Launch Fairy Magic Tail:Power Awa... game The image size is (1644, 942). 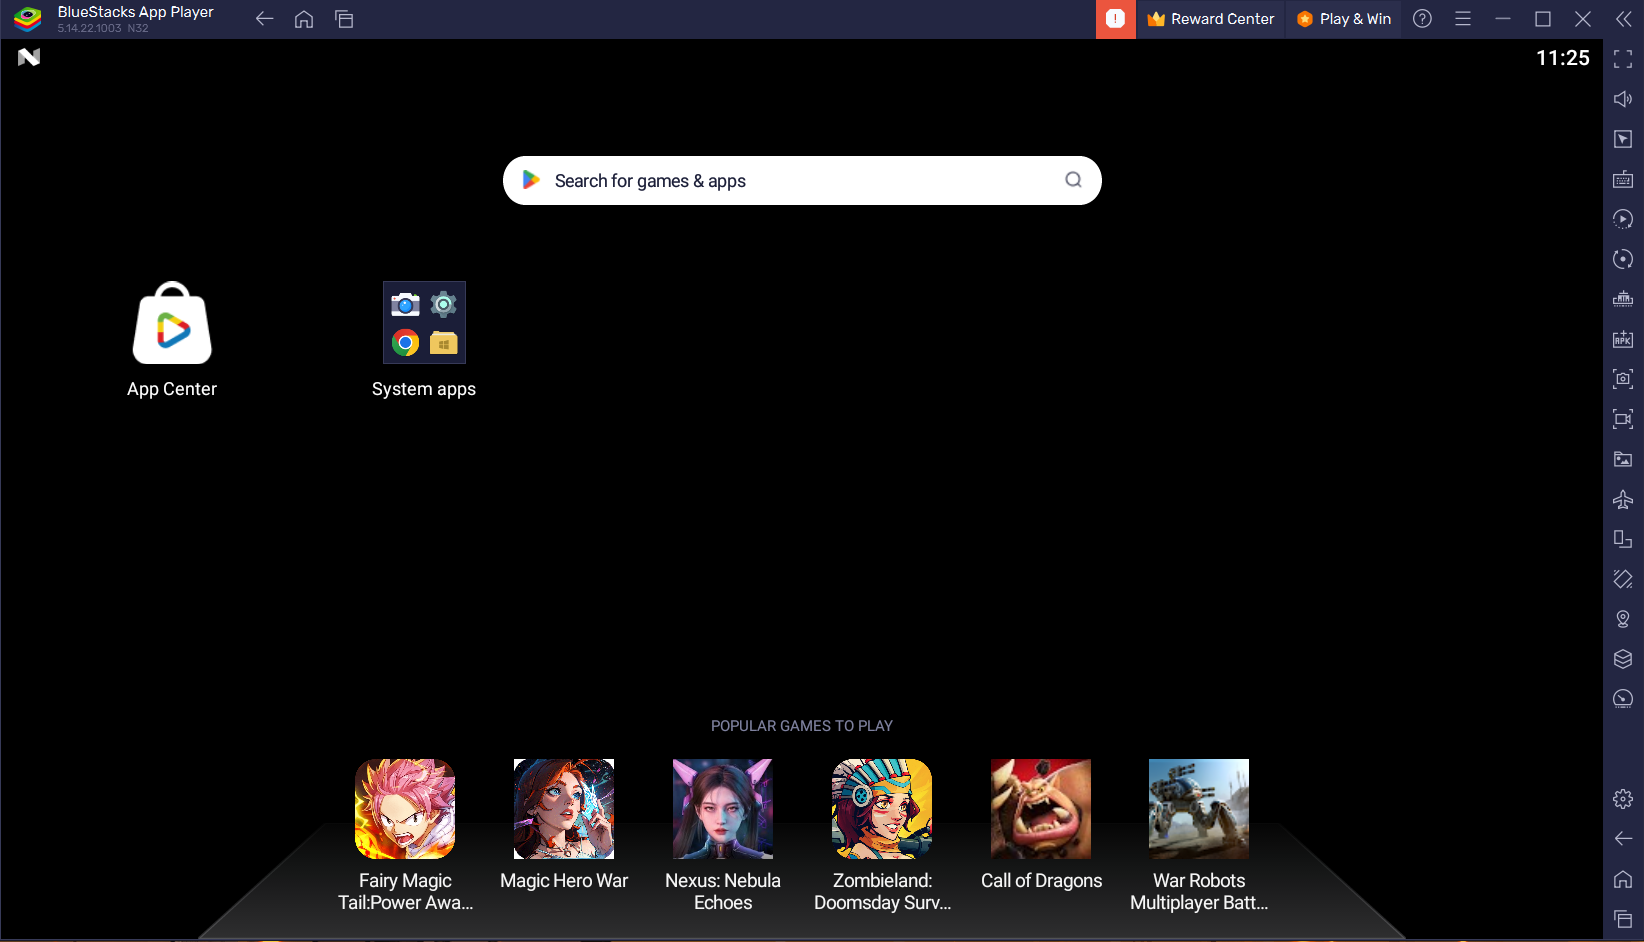pyautogui.click(x=405, y=809)
